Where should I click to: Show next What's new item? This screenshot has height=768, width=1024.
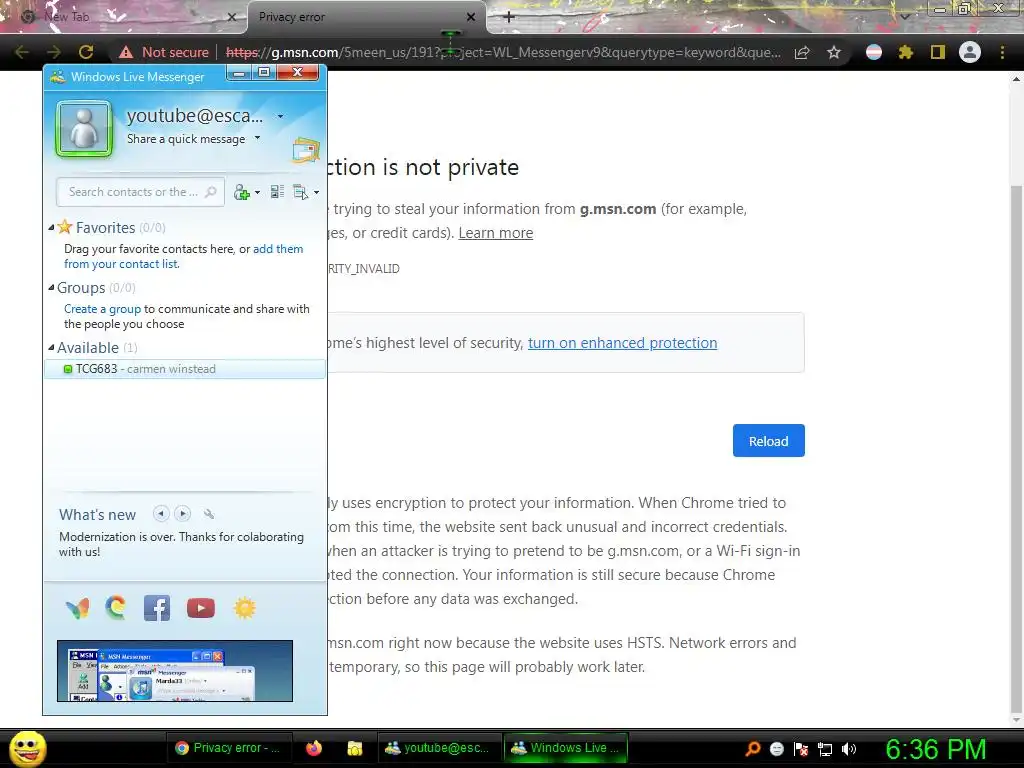coord(183,514)
